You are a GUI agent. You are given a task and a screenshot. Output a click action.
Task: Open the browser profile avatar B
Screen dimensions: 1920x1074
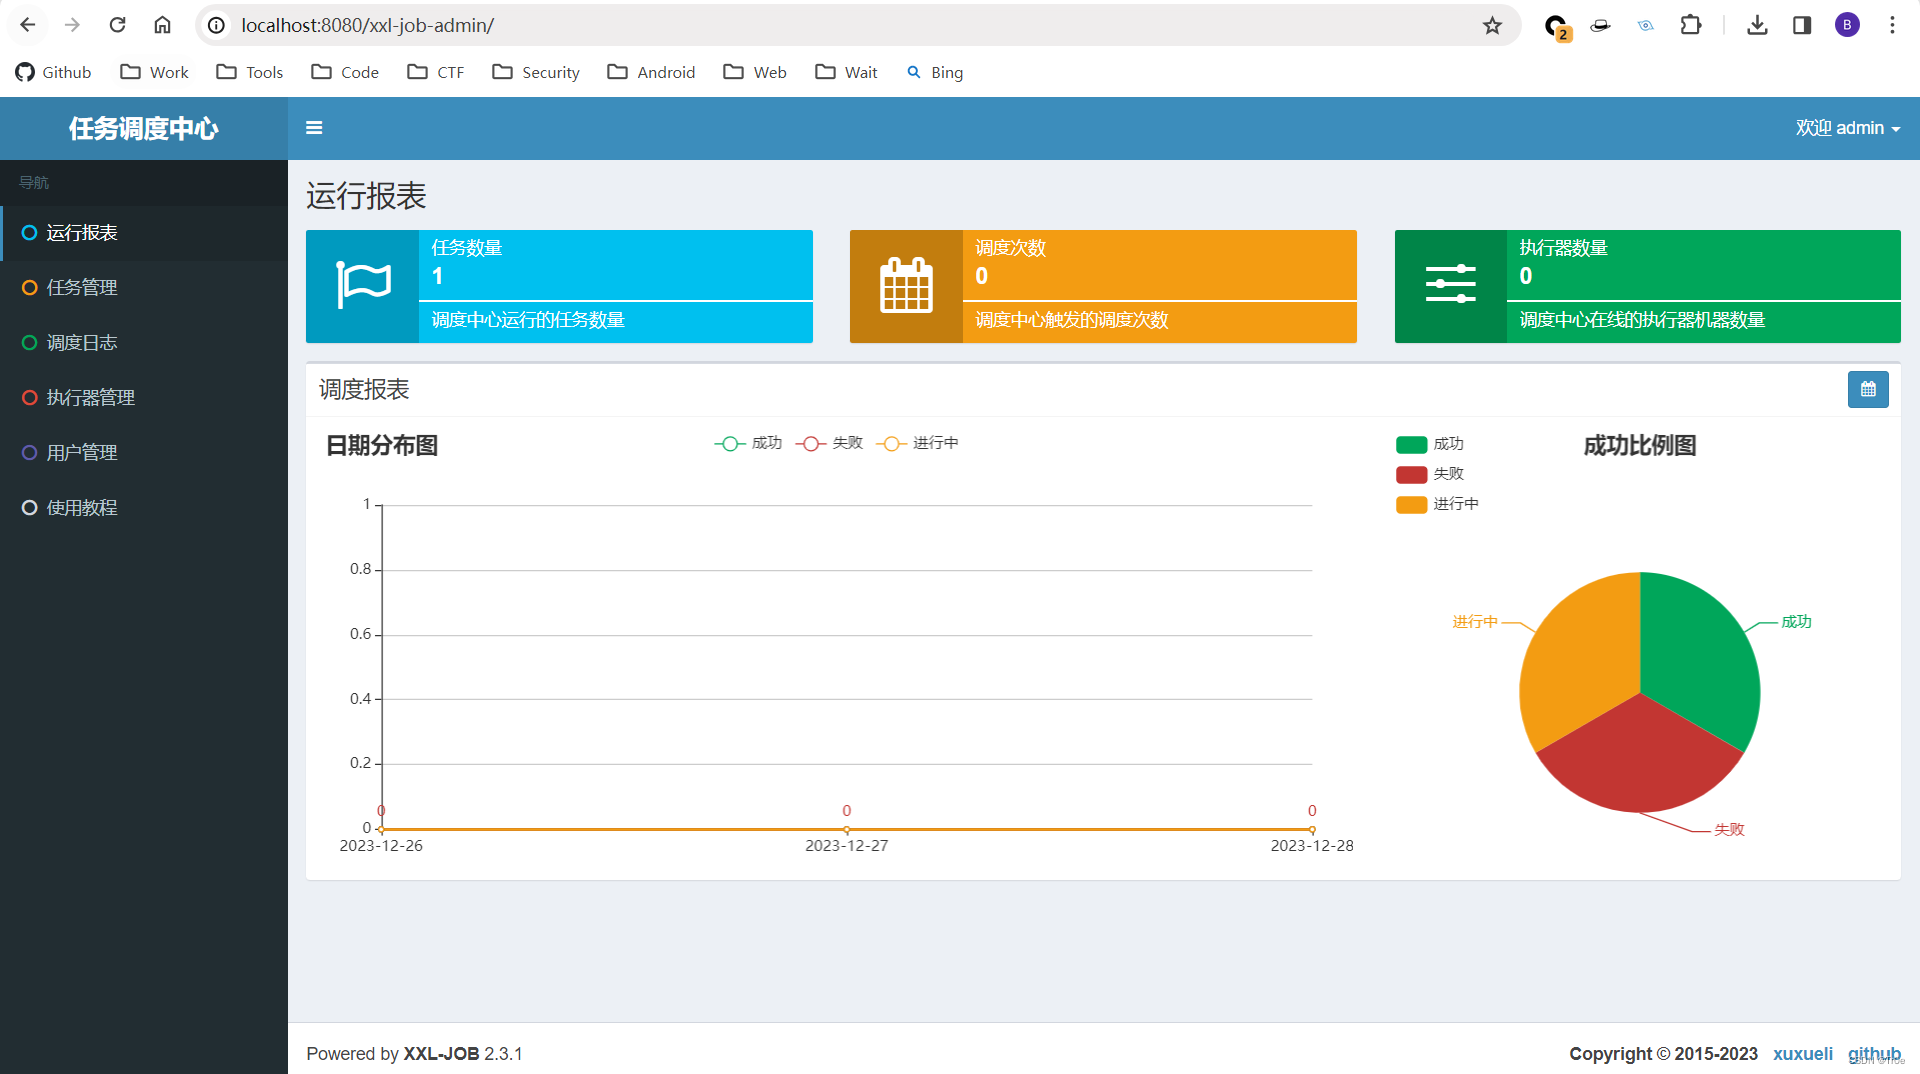(x=1847, y=25)
